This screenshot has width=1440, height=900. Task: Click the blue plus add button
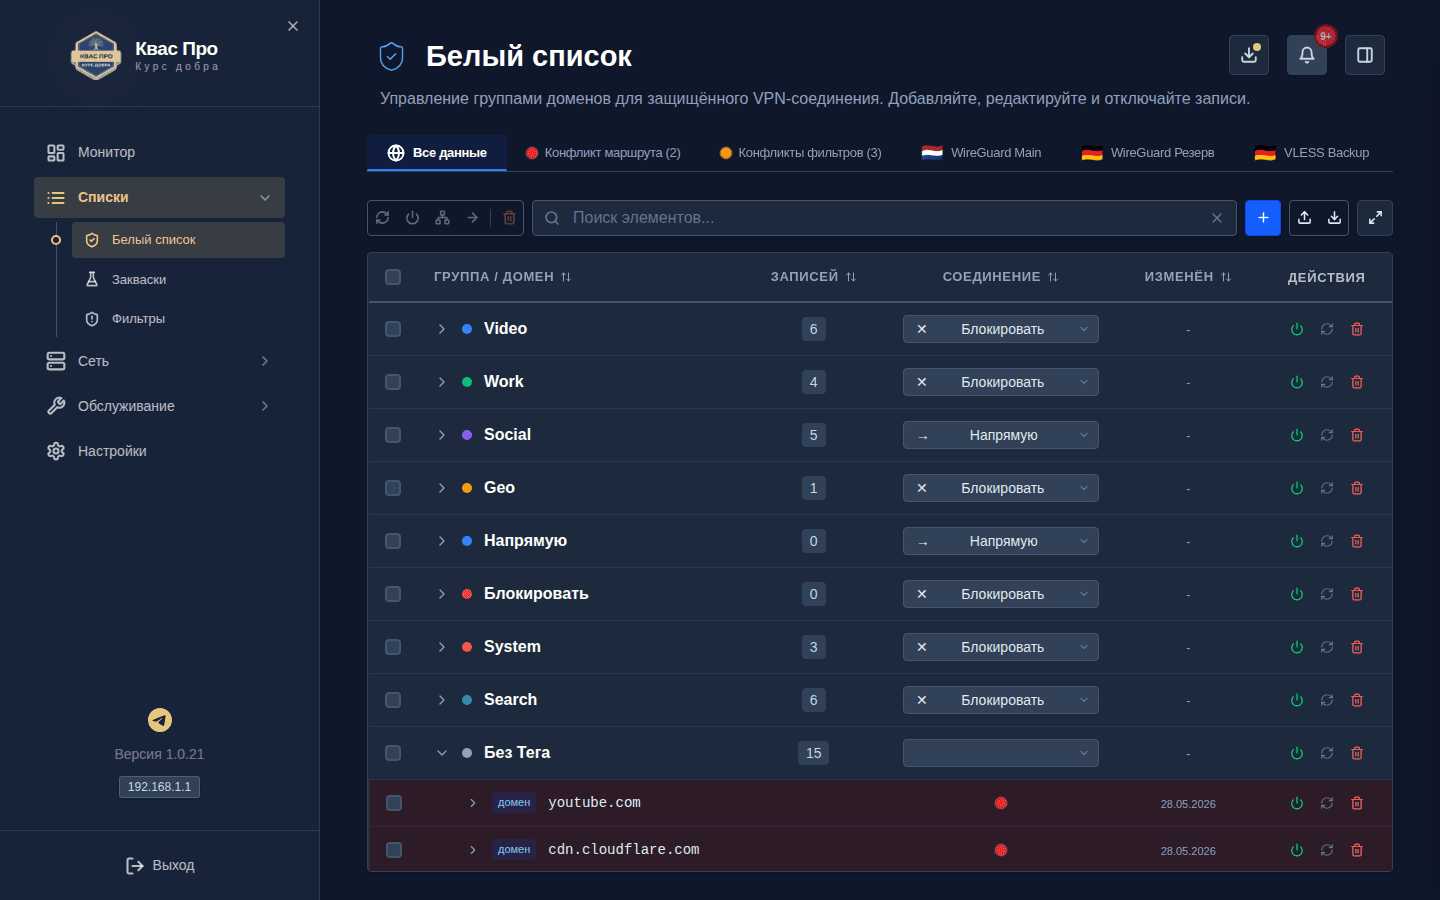pos(1263,218)
